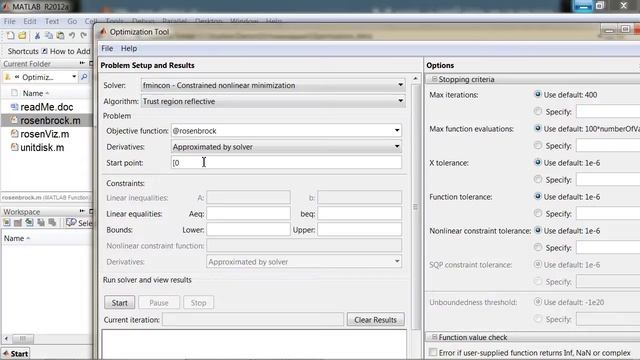Click the MATLAB Start button at bottom left

[x=15, y=353]
